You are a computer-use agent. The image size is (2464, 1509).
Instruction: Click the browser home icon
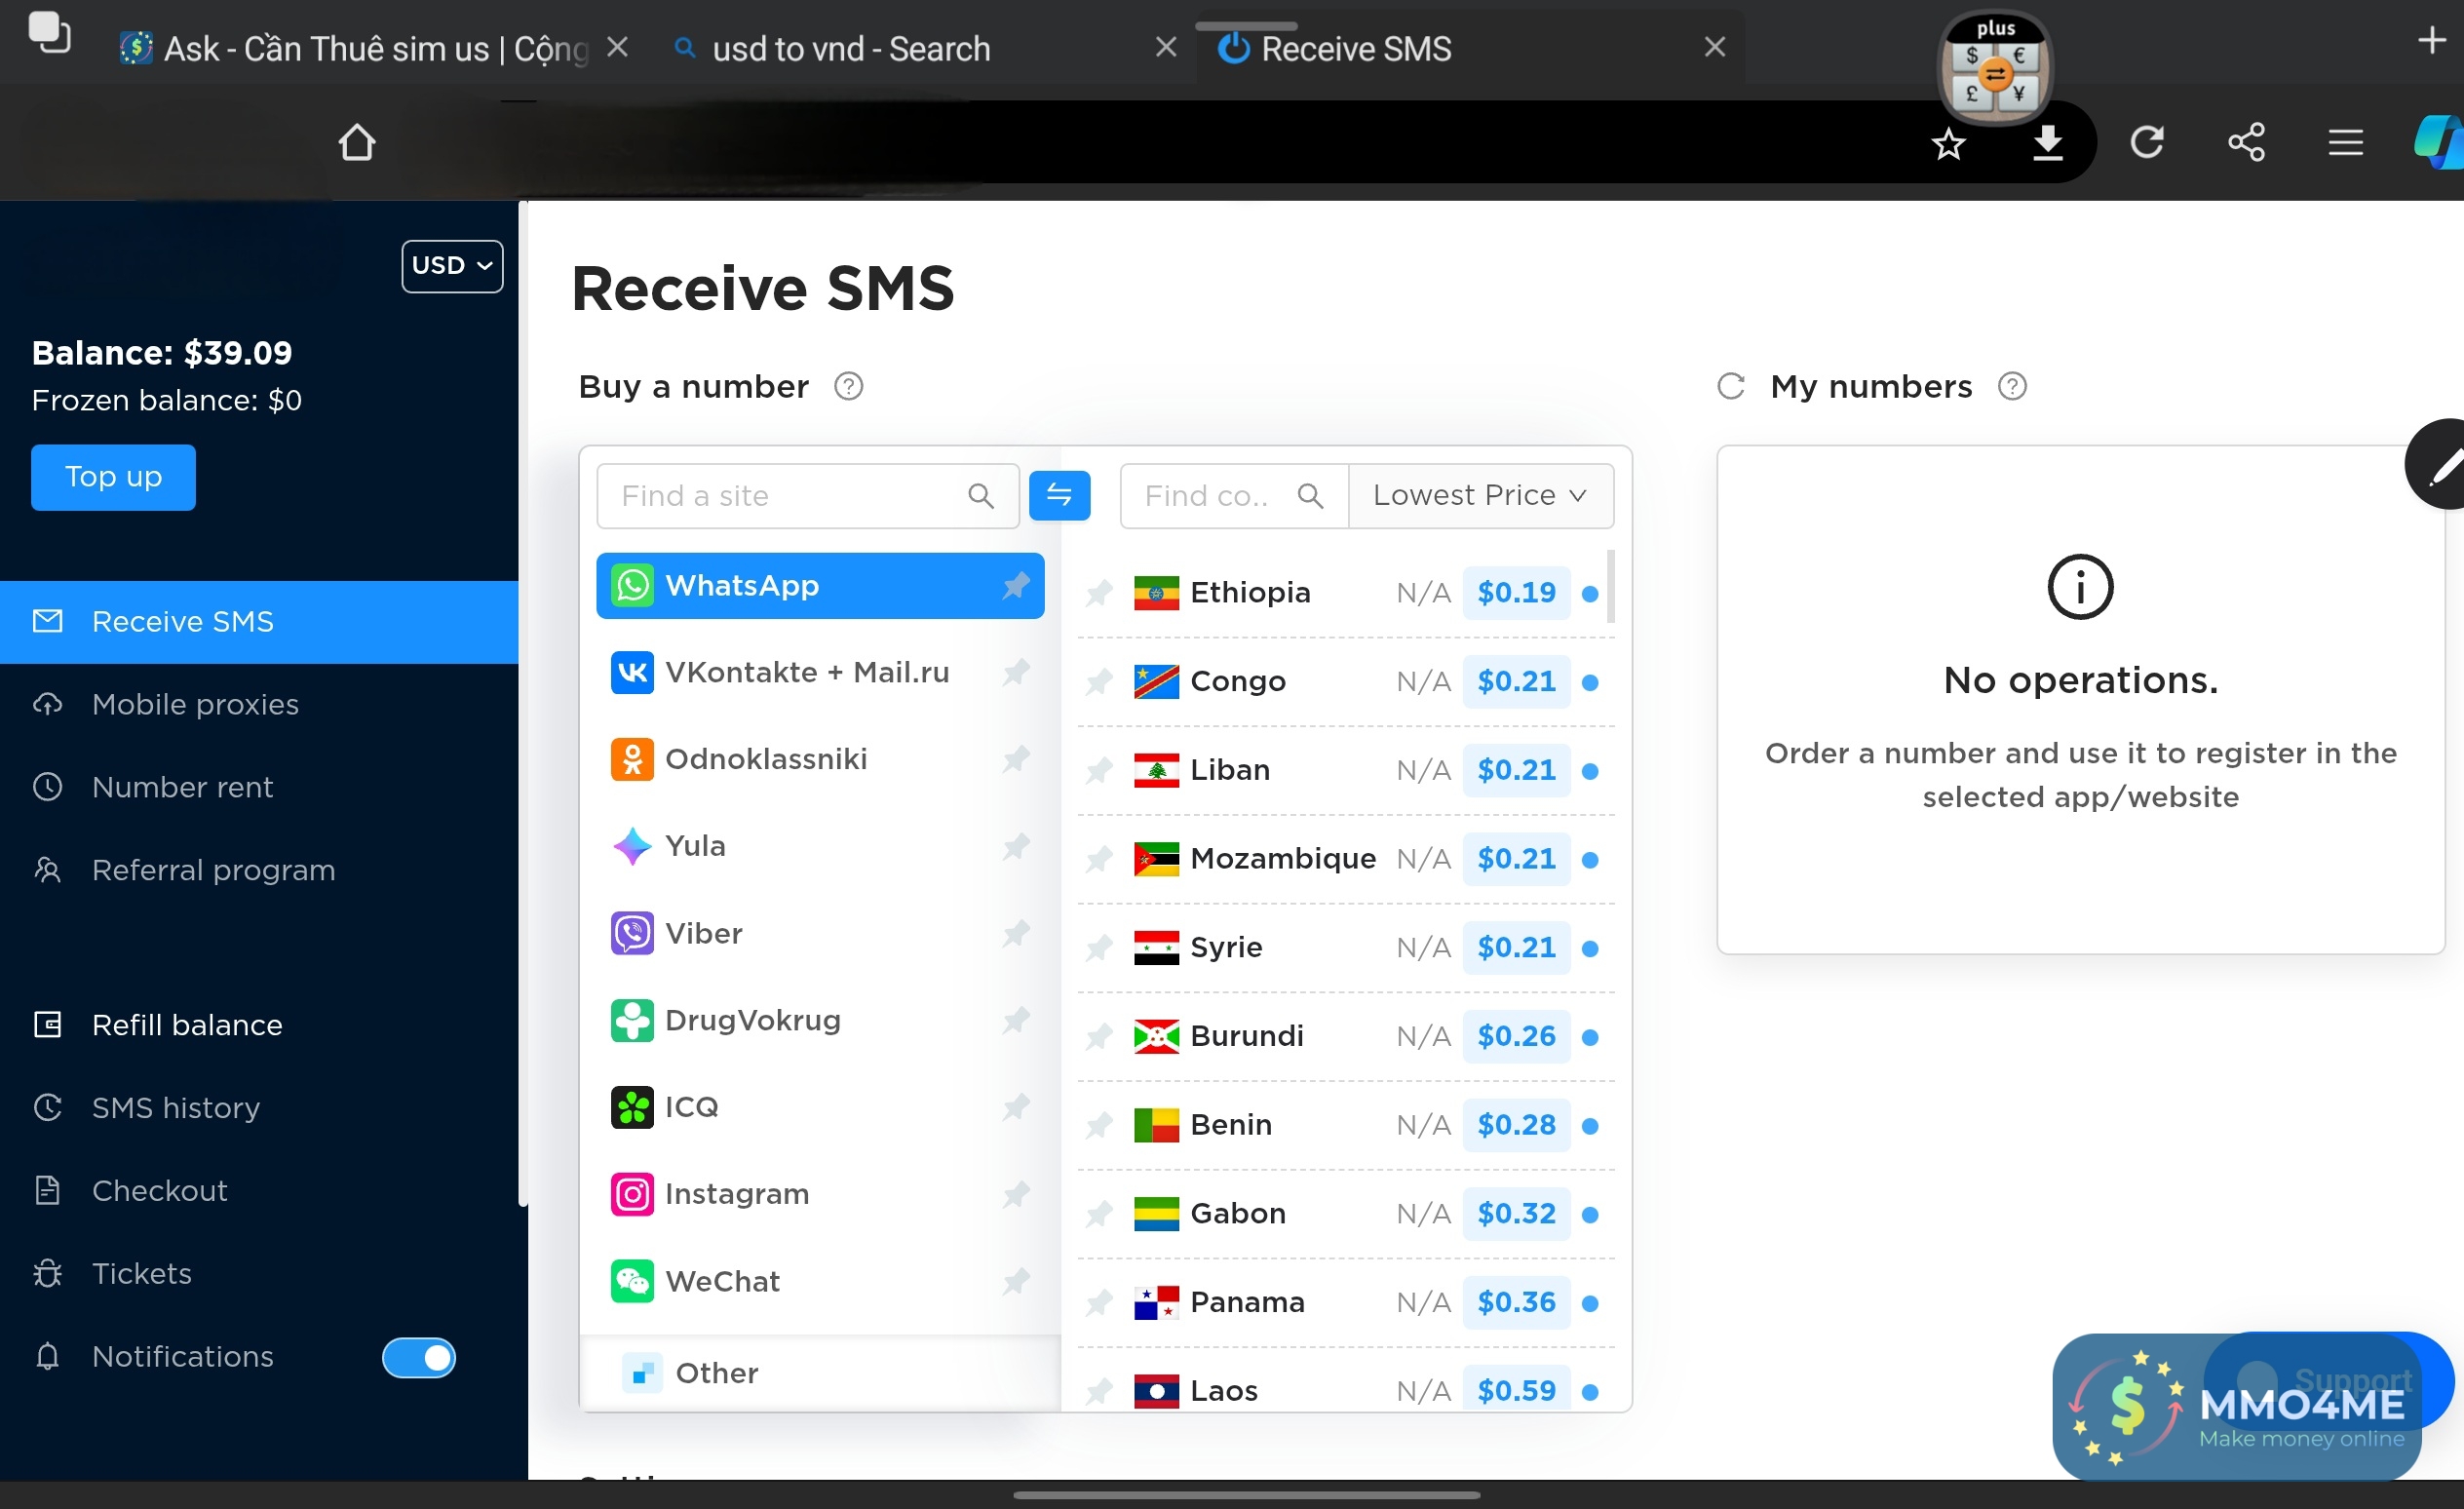point(357,142)
